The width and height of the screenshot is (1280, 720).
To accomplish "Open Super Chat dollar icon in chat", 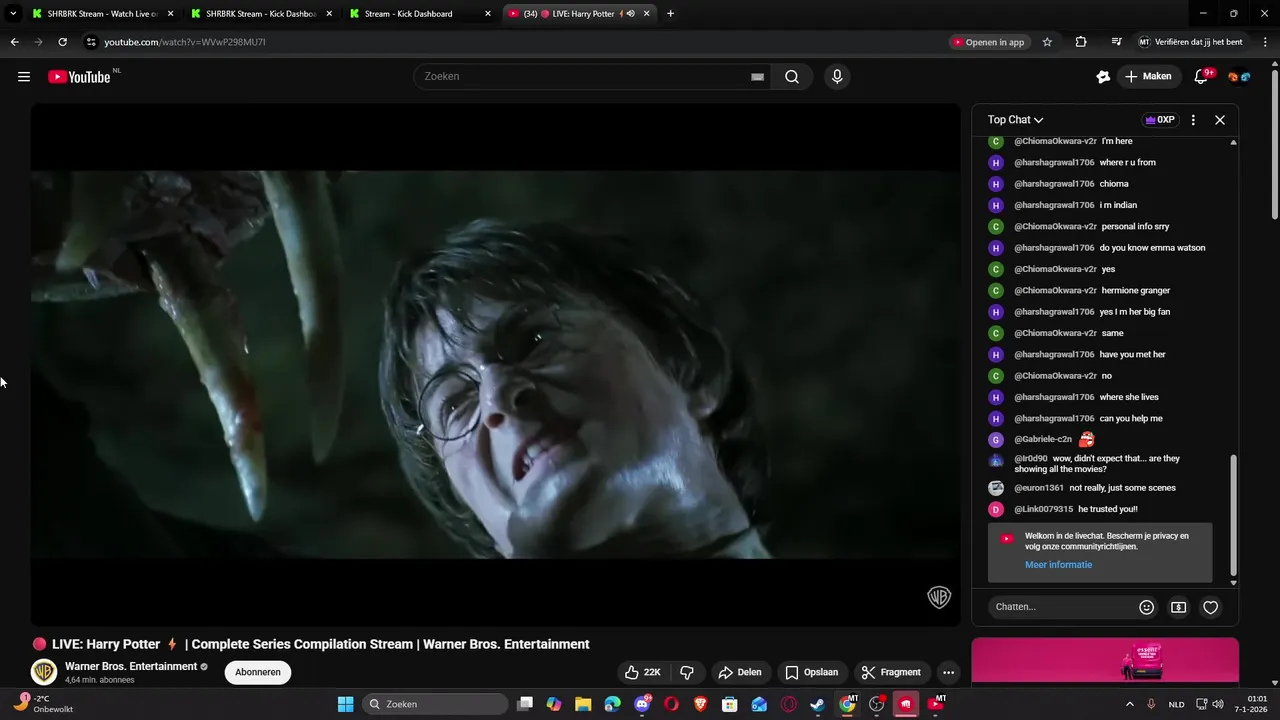I will pyautogui.click(x=1179, y=607).
